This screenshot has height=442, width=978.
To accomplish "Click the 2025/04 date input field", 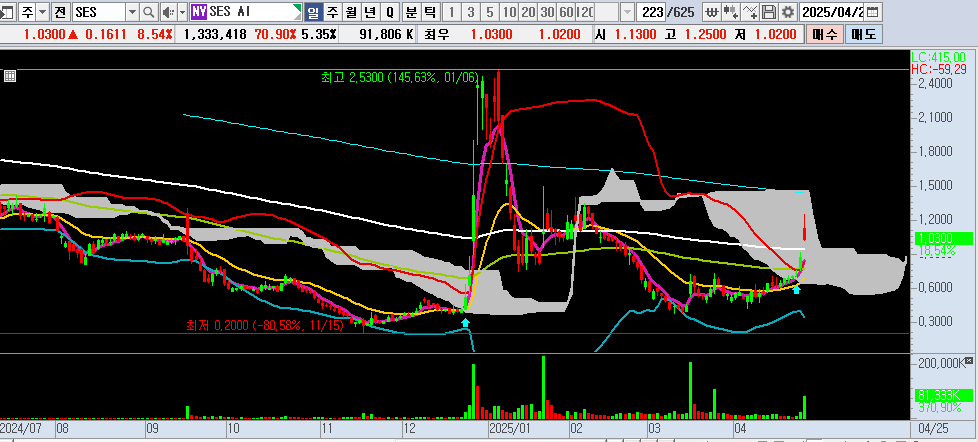I will pyautogui.click(x=833, y=11).
